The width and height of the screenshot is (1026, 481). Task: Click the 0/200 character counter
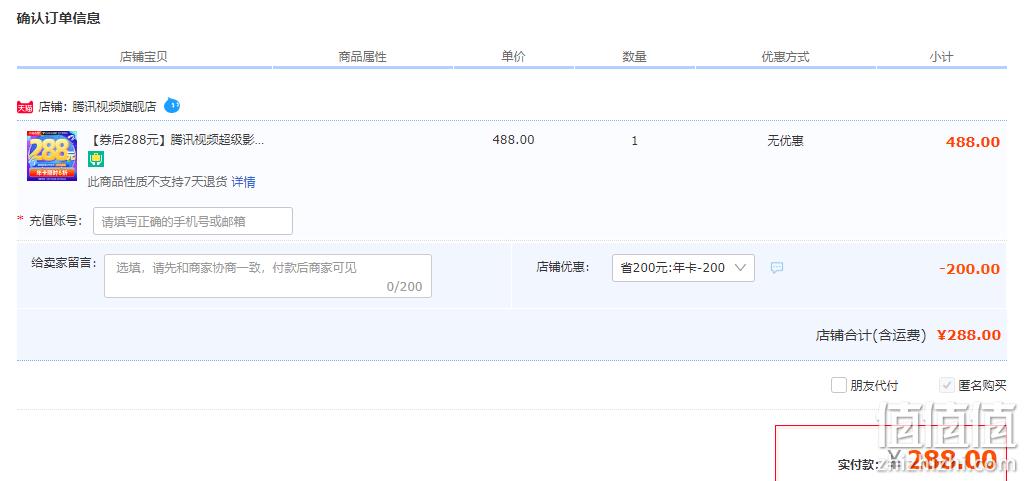pyautogui.click(x=404, y=287)
